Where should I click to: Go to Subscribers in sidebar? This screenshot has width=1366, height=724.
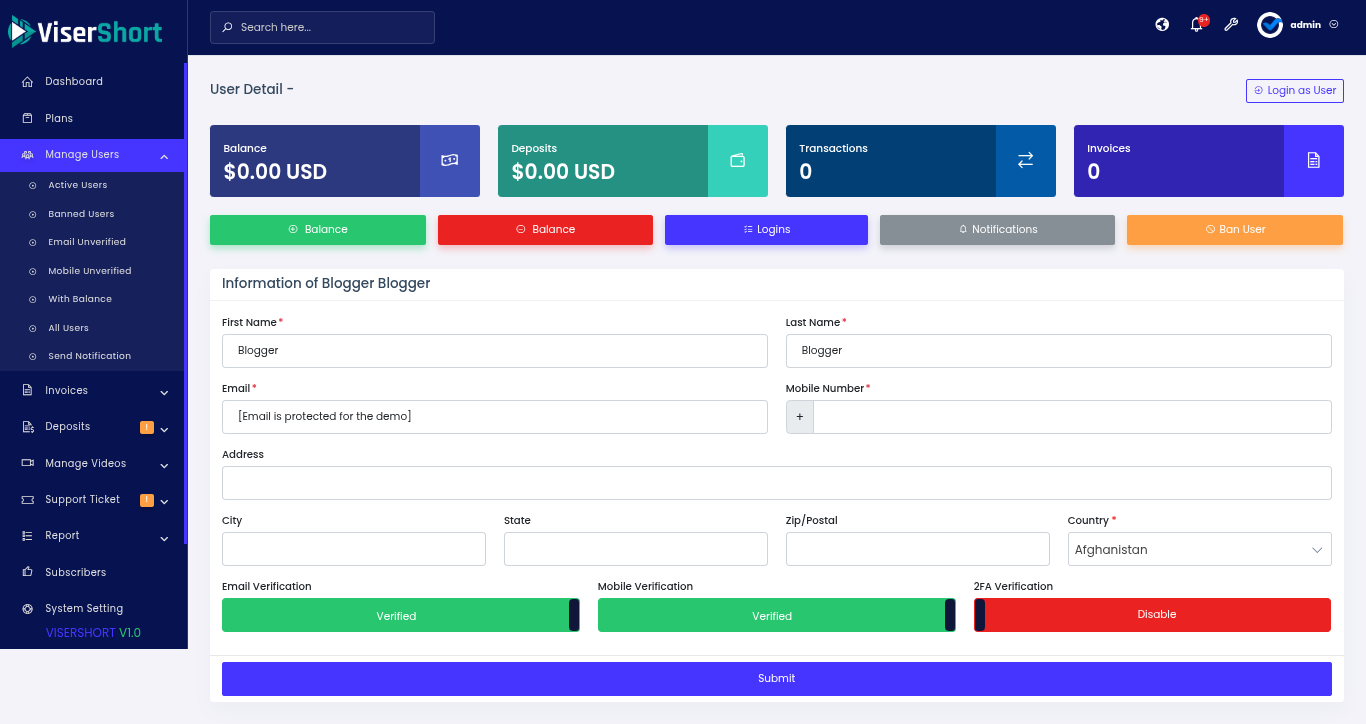[75, 572]
